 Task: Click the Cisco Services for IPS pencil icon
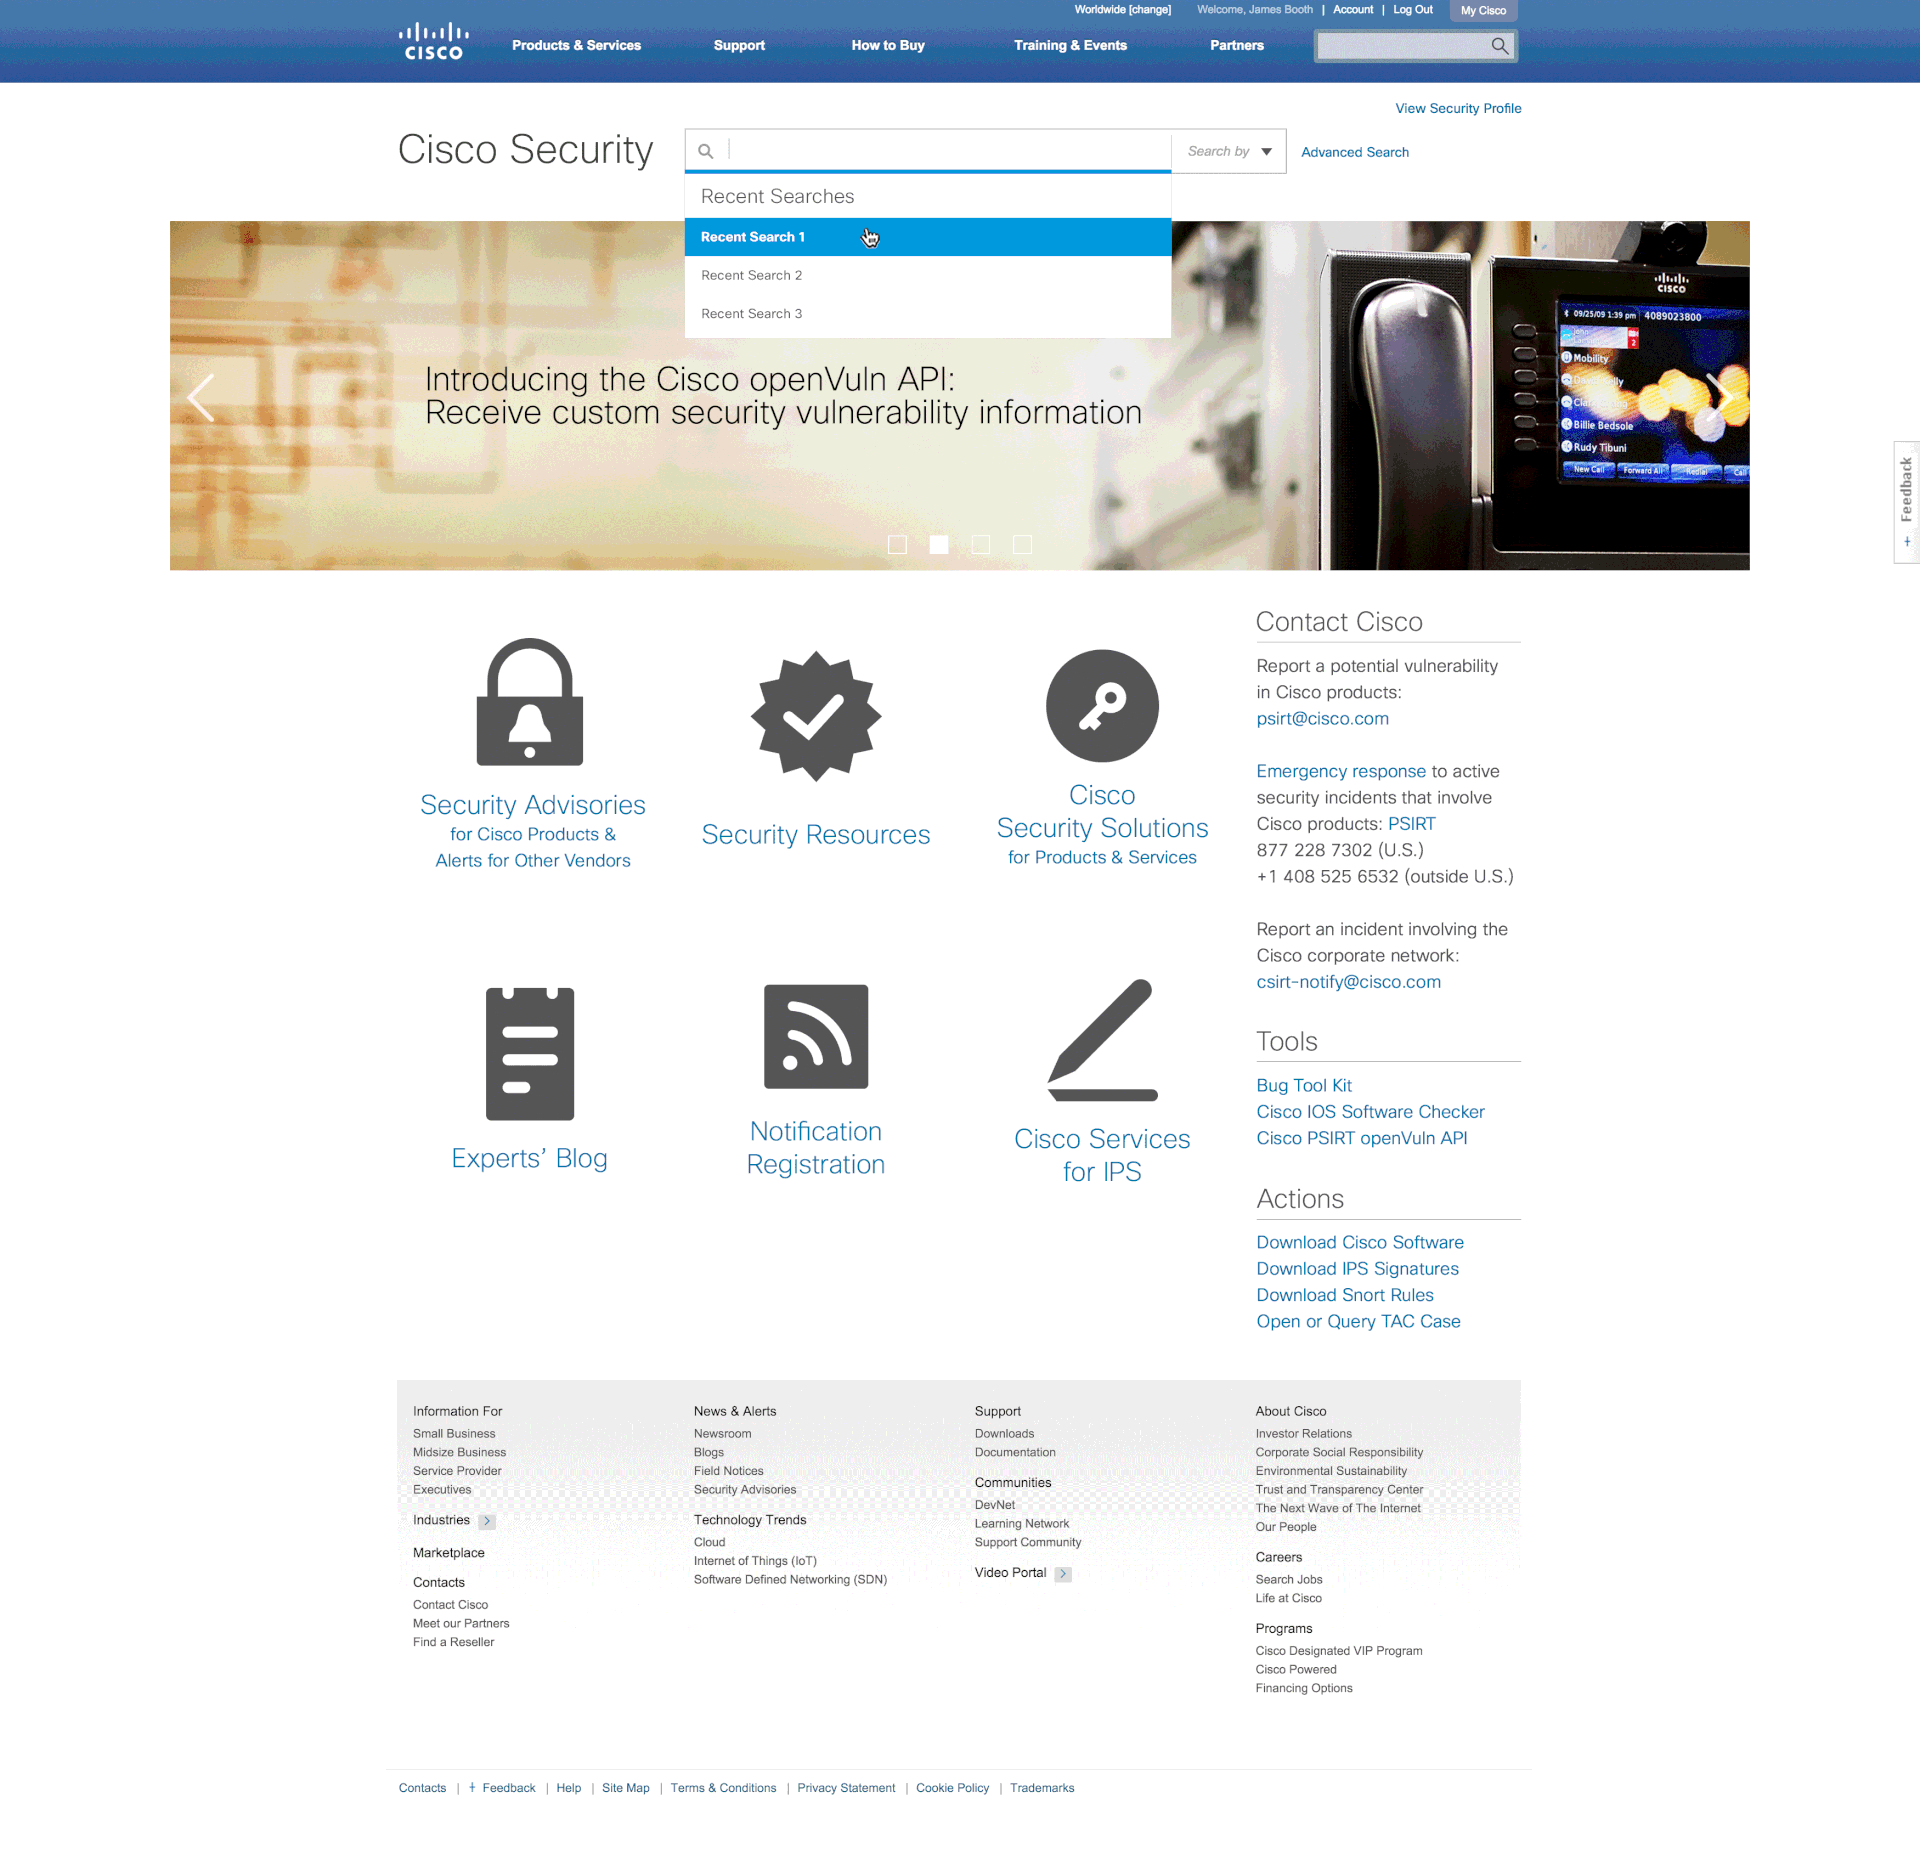click(x=1102, y=1040)
